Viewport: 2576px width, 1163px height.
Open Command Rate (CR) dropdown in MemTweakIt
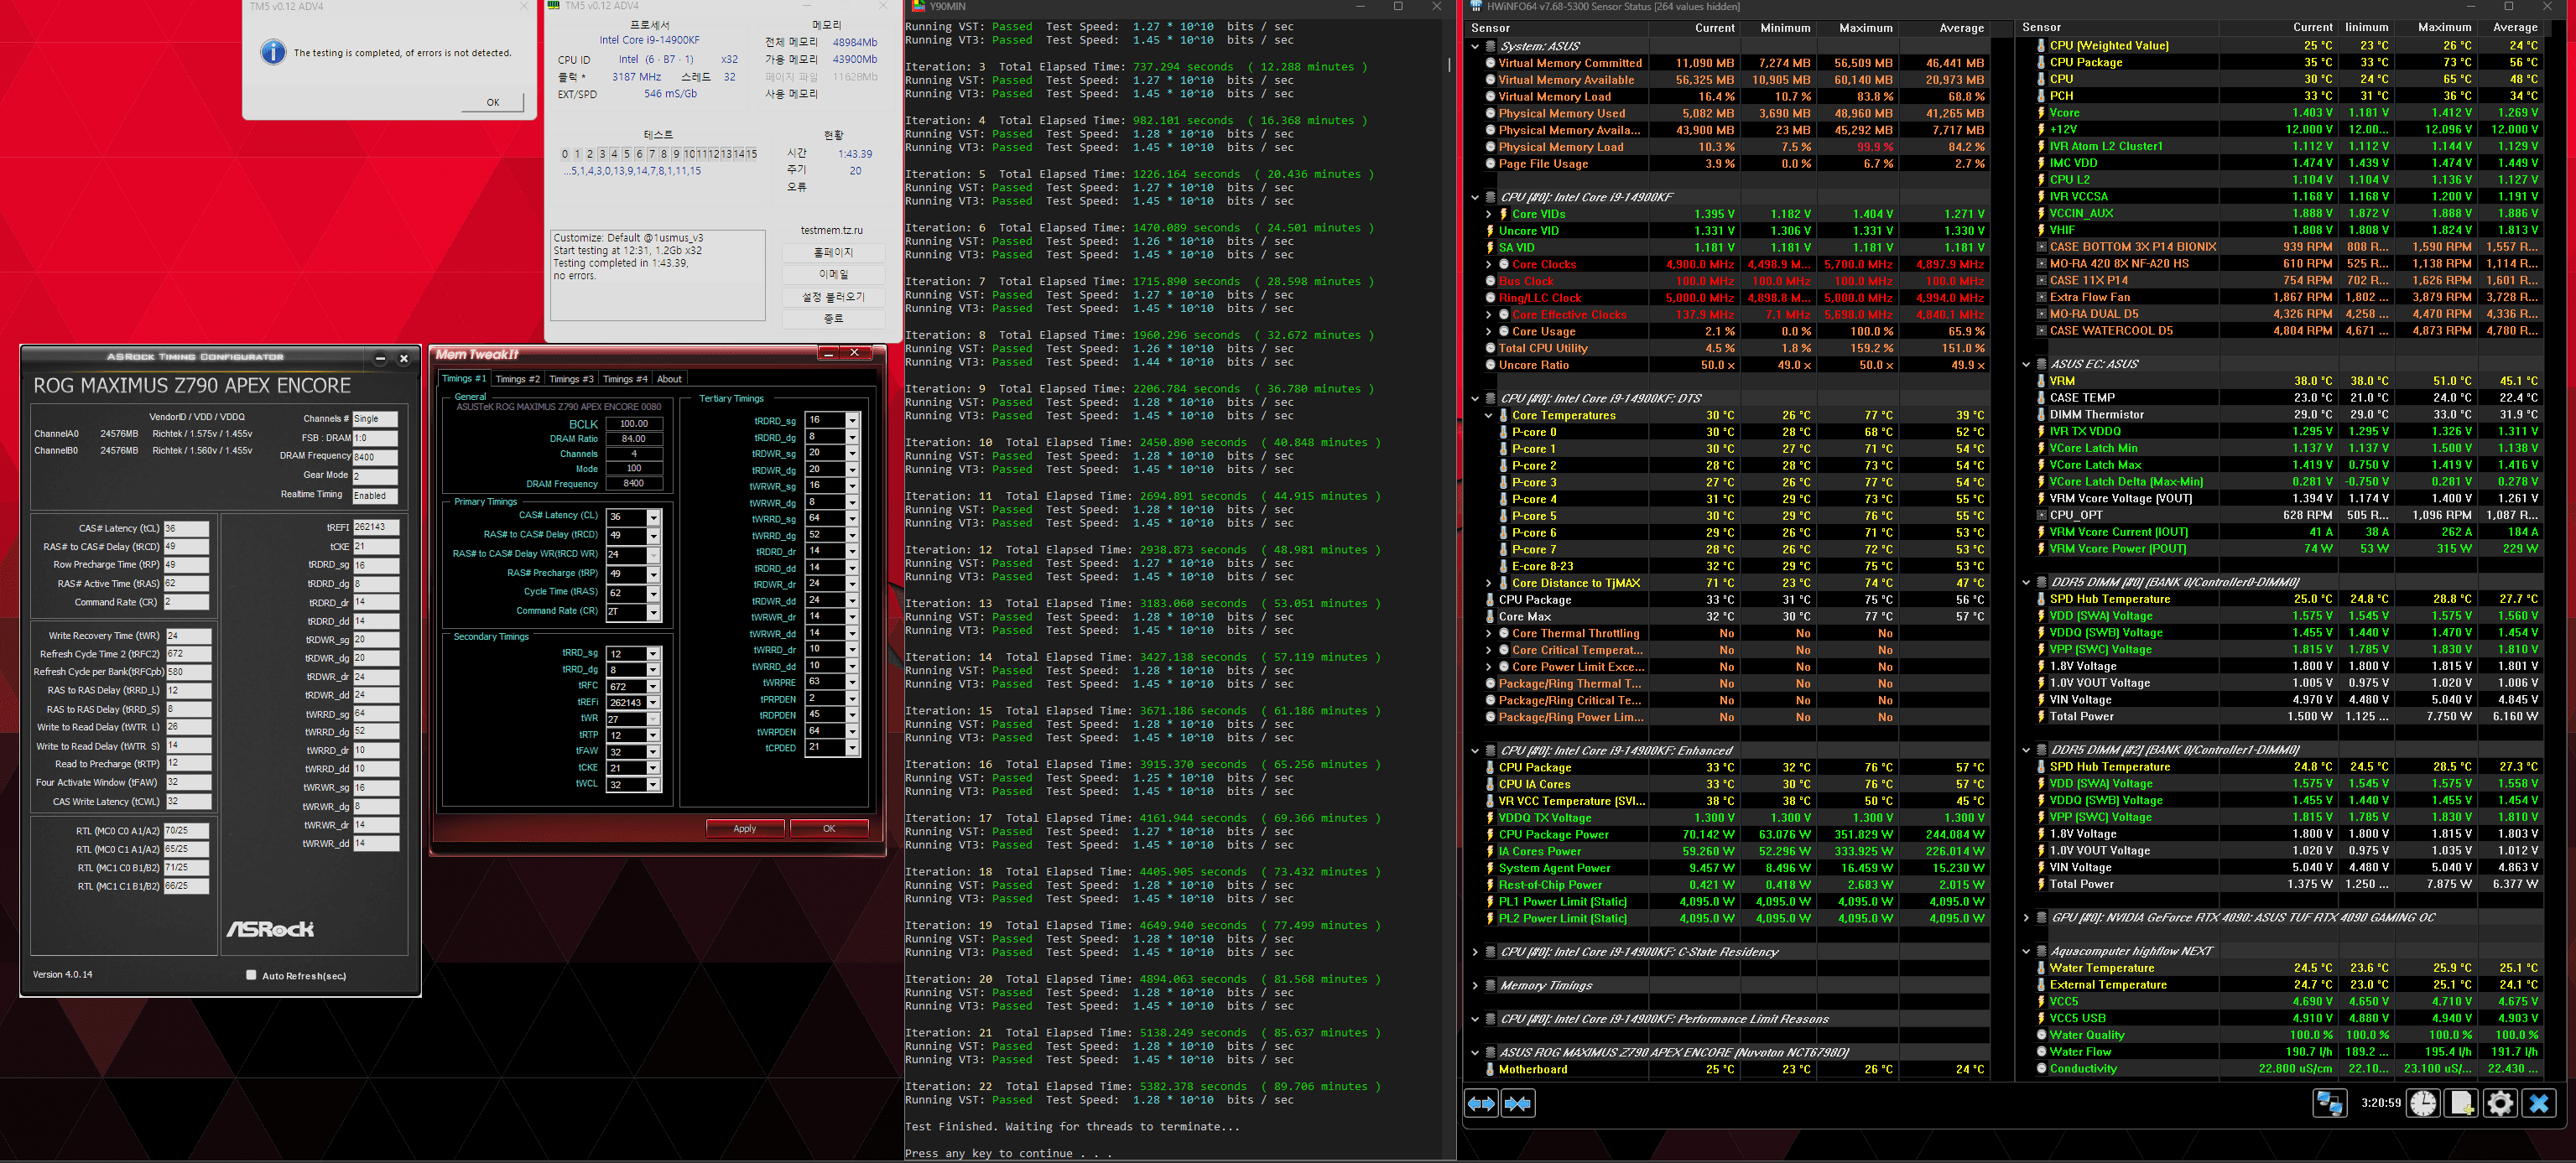coord(653,612)
